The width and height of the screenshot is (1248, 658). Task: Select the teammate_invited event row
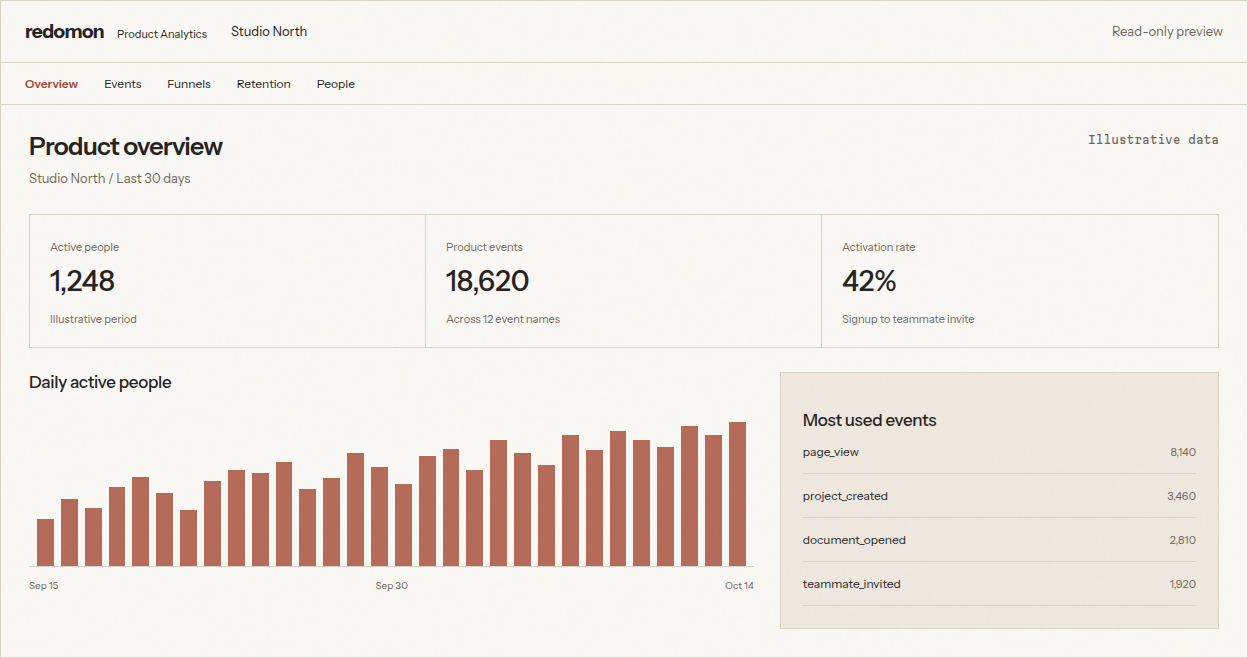[999, 585]
